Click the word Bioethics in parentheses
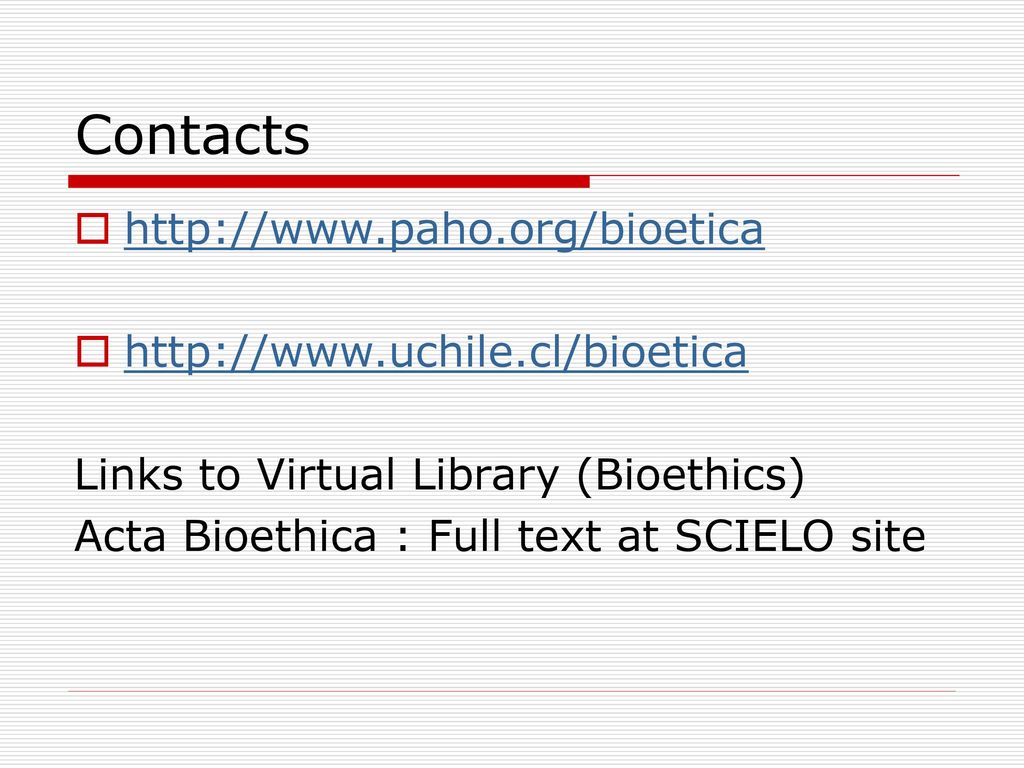The image size is (1024, 768). coord(690,475)
